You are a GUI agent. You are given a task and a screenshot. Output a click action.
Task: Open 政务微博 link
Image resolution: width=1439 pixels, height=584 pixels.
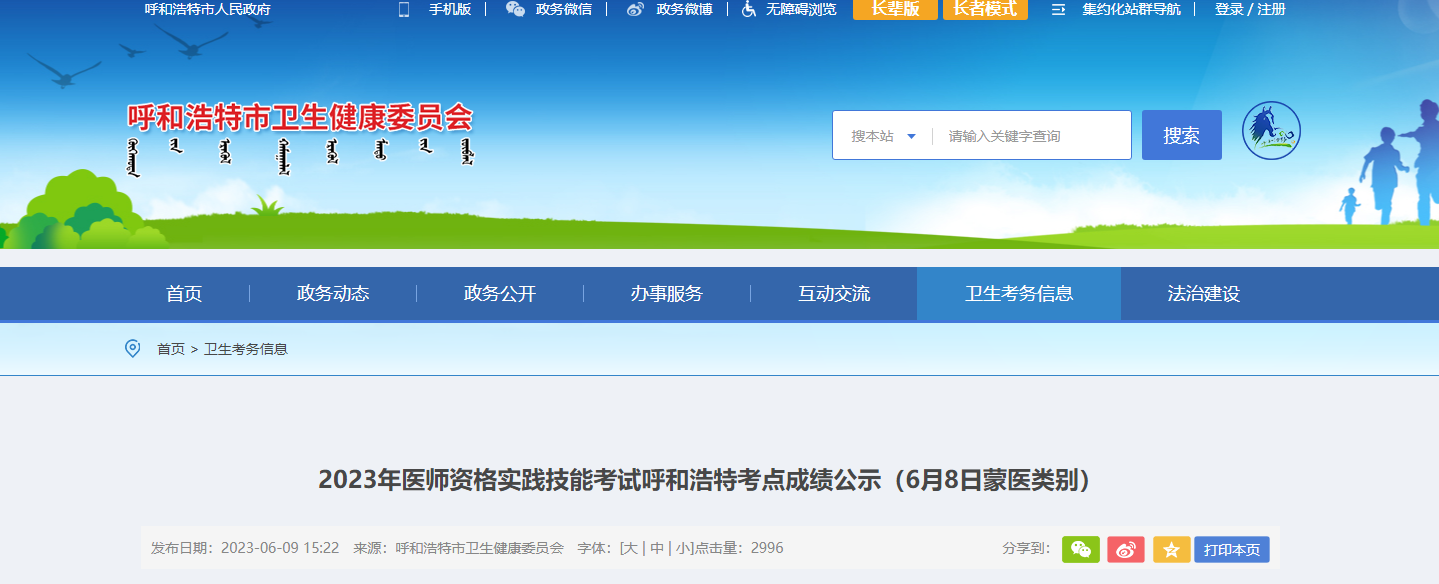tap(685, 9)
